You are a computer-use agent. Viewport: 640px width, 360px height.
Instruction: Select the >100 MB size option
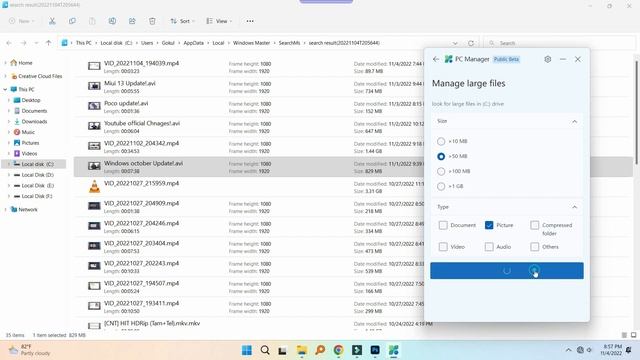(441, 171)
